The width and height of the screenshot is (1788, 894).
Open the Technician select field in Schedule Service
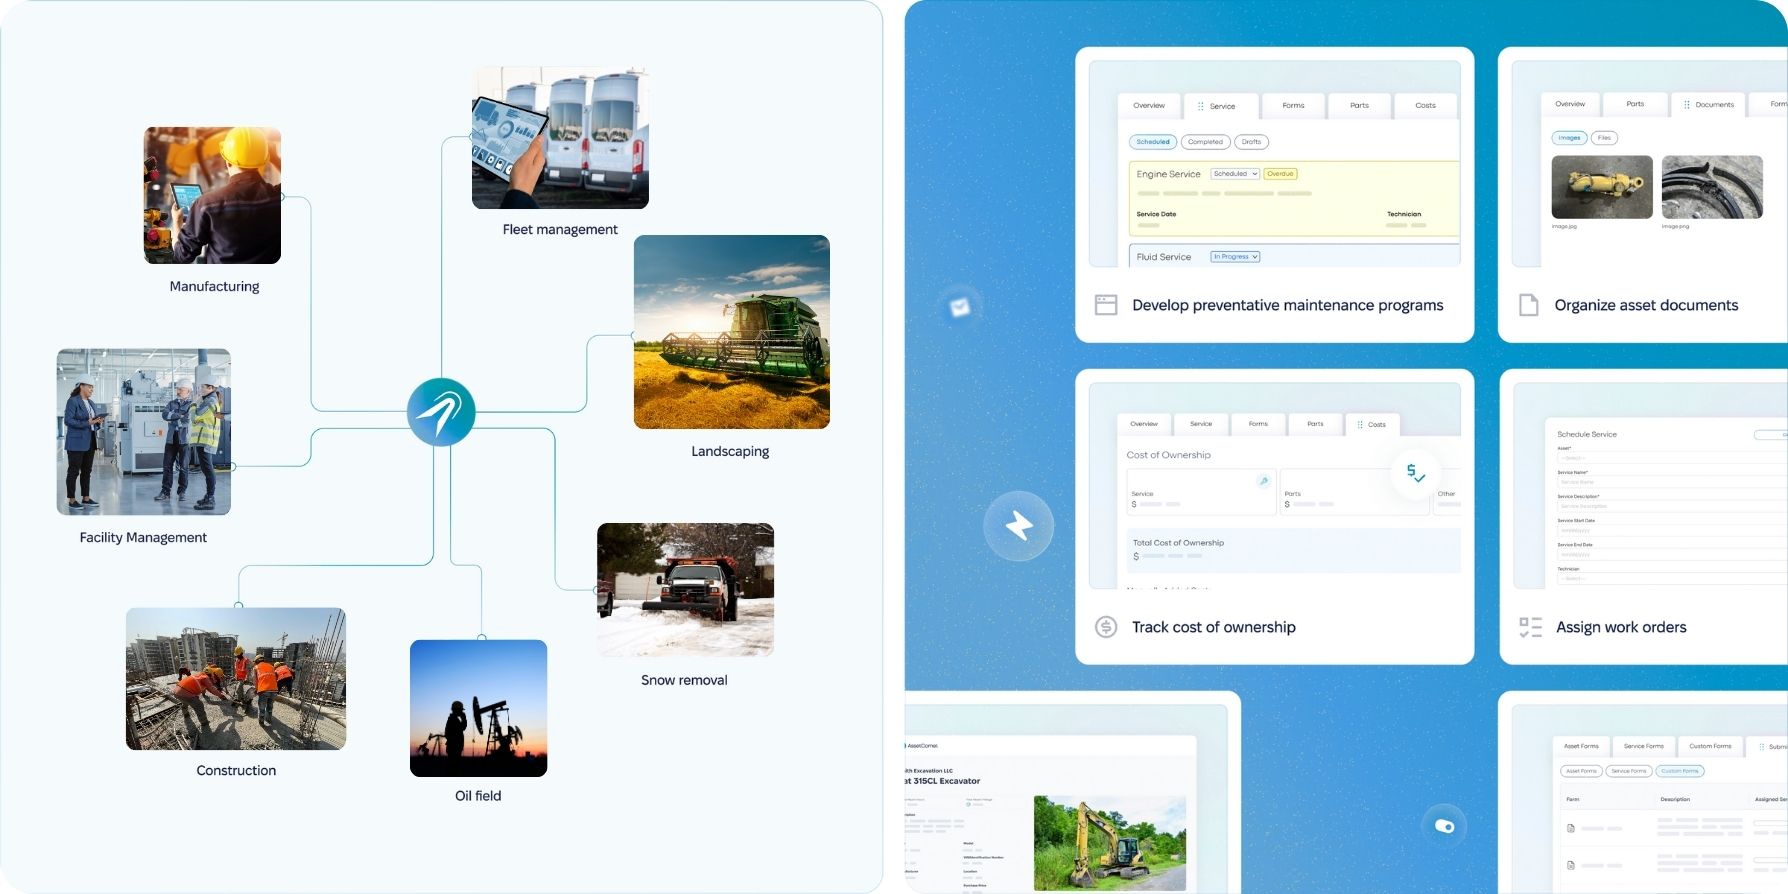click(1672, 579)
